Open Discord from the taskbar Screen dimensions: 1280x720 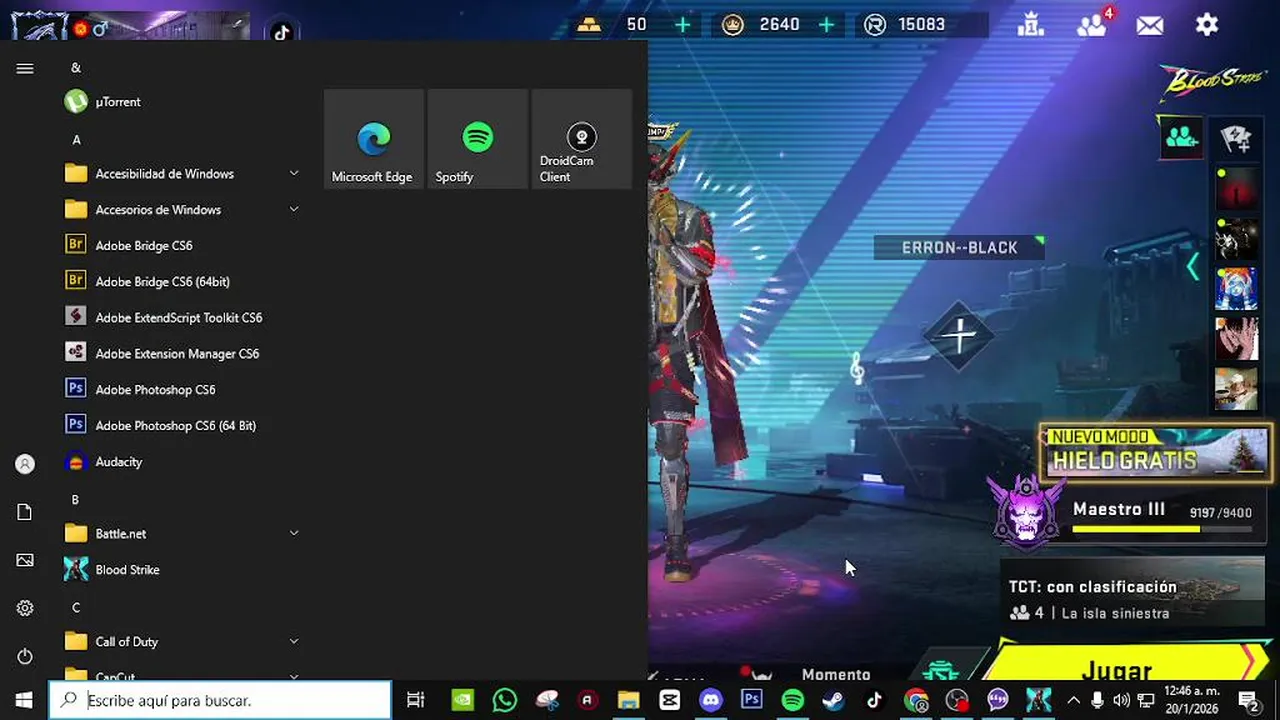[711, 700]
